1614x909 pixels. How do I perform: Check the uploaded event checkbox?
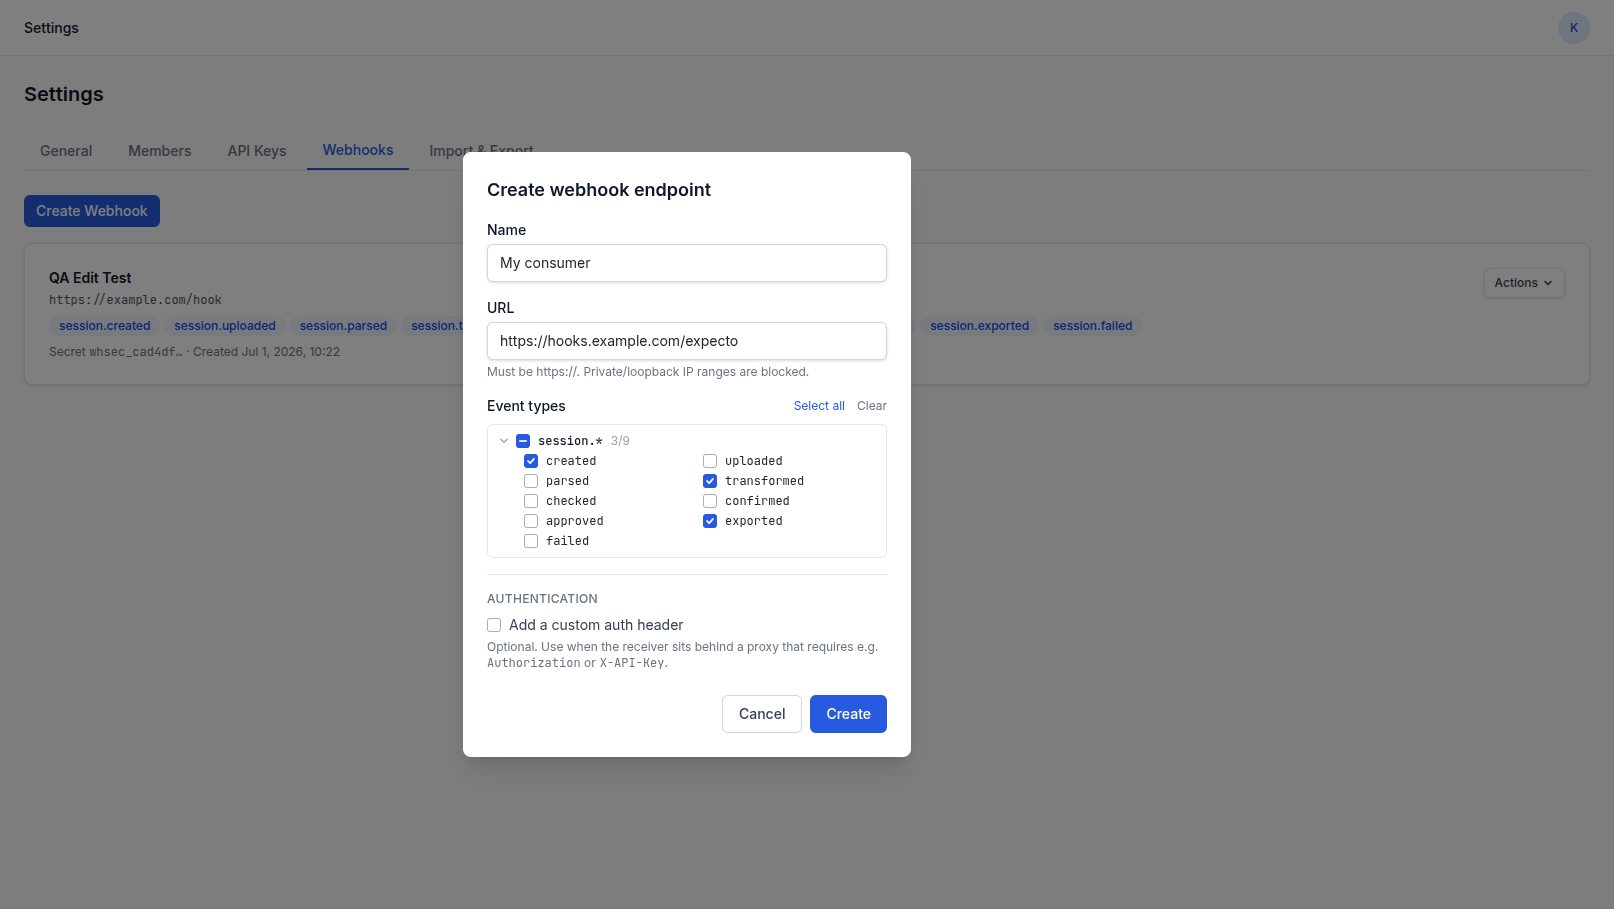(x=710, y=461)
